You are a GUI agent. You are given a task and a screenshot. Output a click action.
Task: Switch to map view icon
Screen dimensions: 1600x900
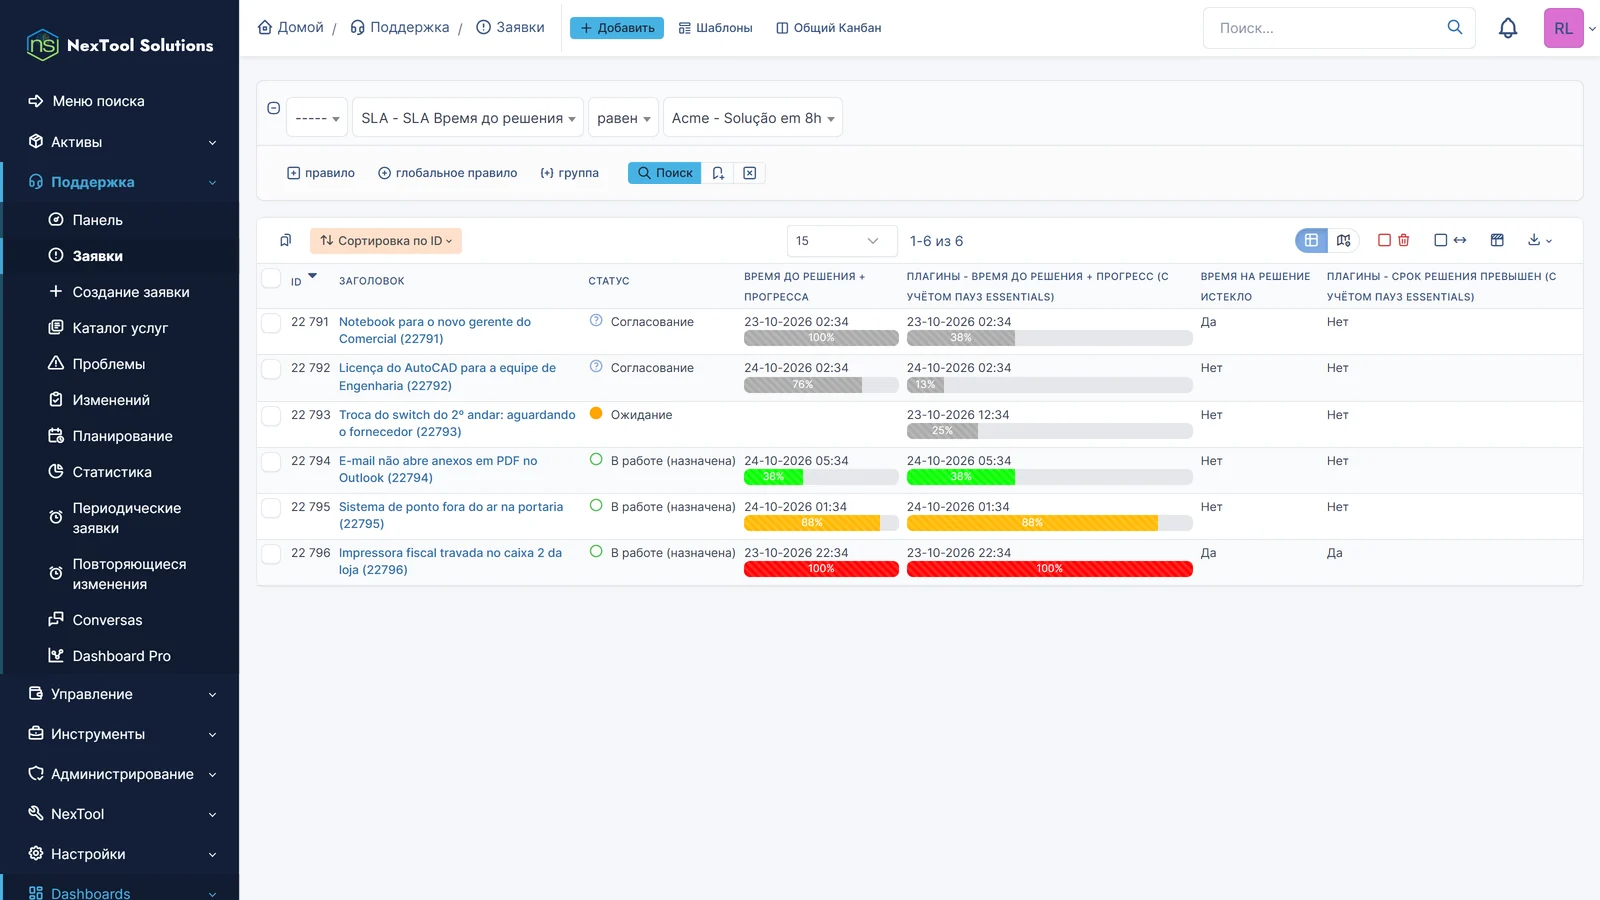pos(1343,240)
